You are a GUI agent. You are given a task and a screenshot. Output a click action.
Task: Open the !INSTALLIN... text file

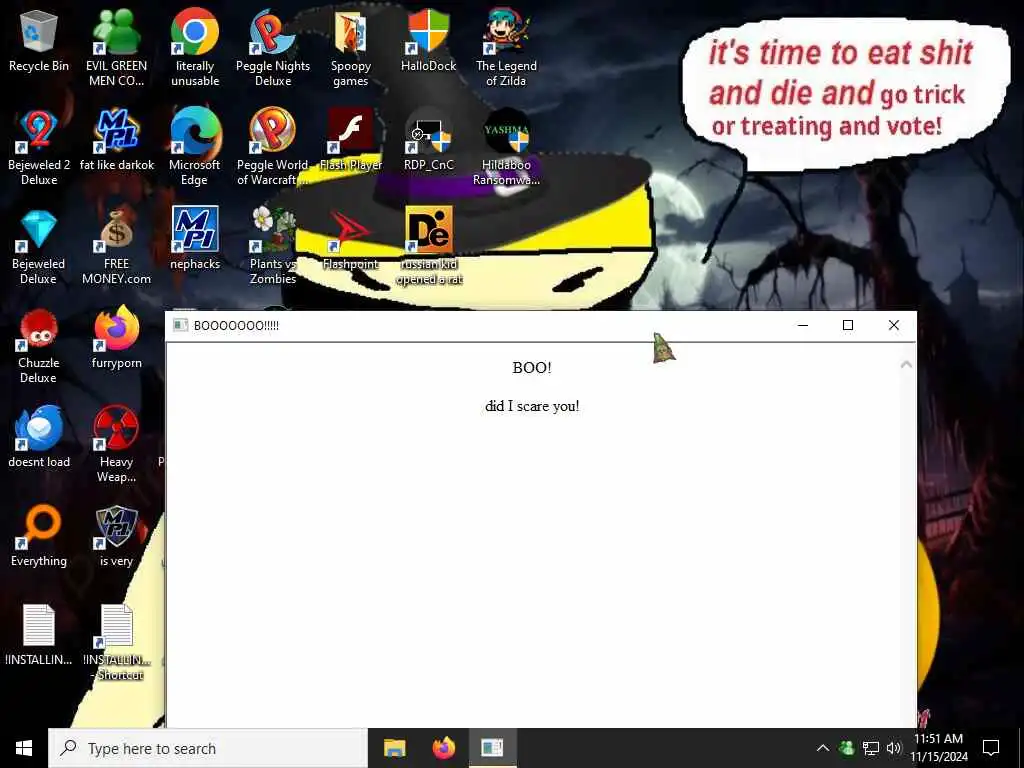point(39,635)
